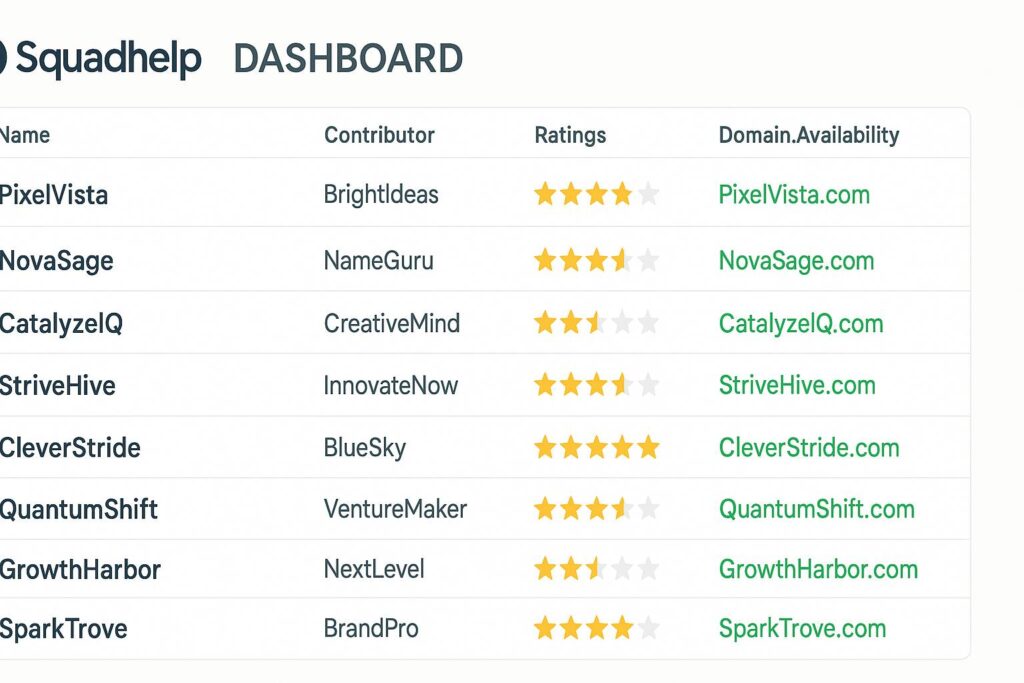Click the NameGuru contributor entry
The image size is (1024, 683).
(x=378, y=260)
